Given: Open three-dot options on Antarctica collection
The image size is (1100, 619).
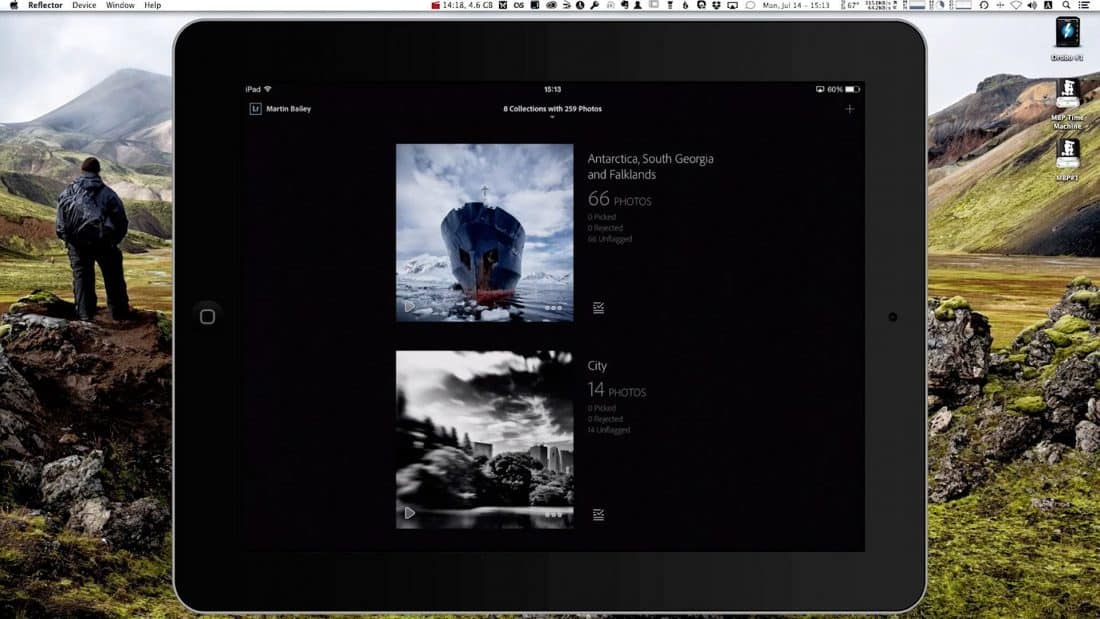Looking at the screenshot, I should pos(553,307).
